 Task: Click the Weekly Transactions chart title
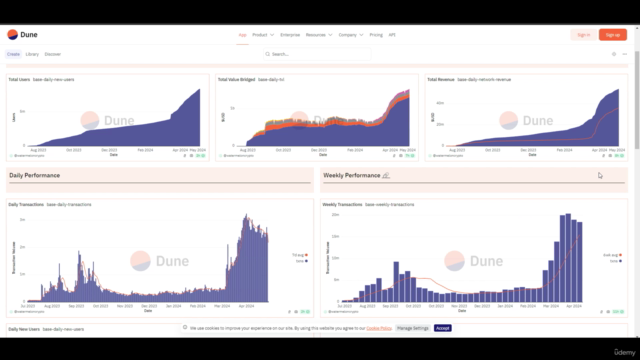(x=342, y=204)
